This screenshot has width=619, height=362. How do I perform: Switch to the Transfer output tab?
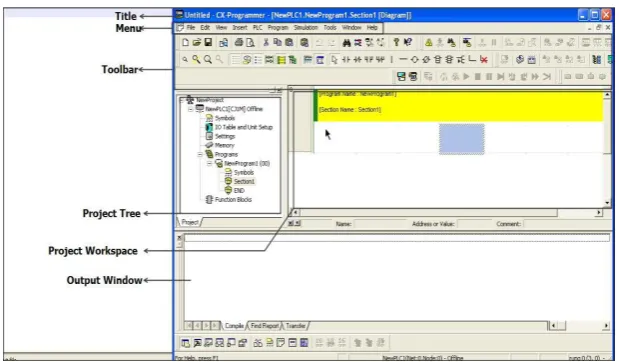coord(295,326)
